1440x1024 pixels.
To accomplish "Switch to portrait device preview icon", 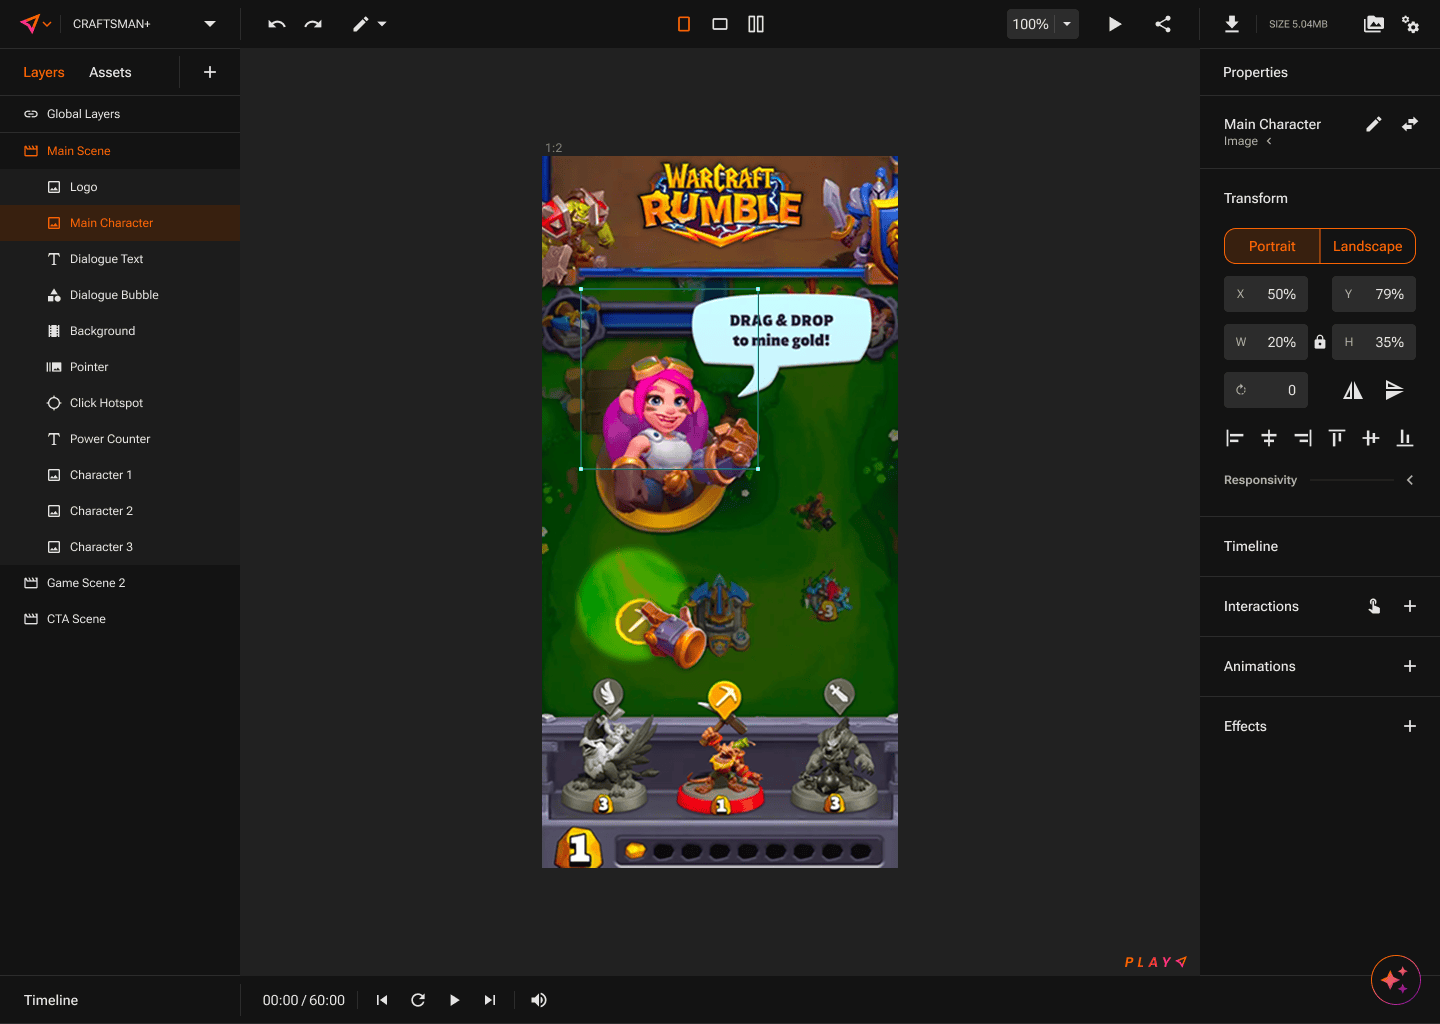I will tap(684, 24).
